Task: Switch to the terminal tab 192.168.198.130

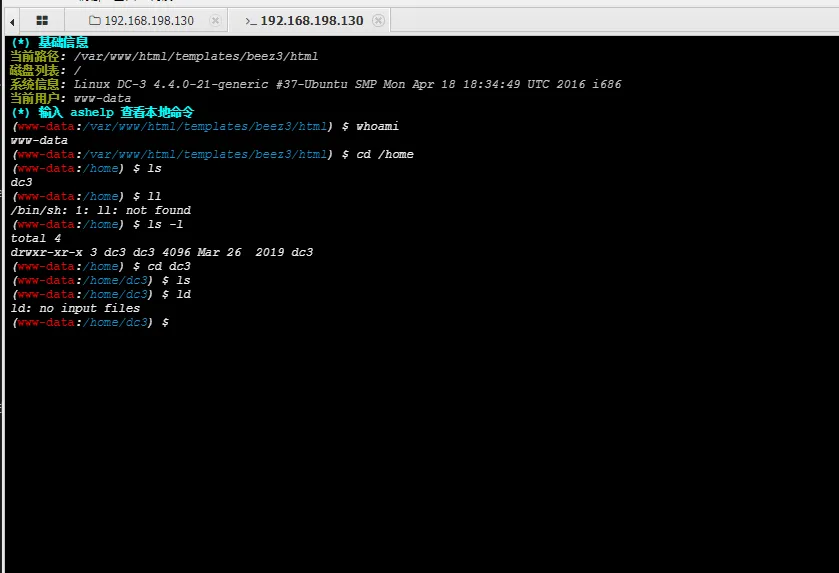Action: coord(312,20)
